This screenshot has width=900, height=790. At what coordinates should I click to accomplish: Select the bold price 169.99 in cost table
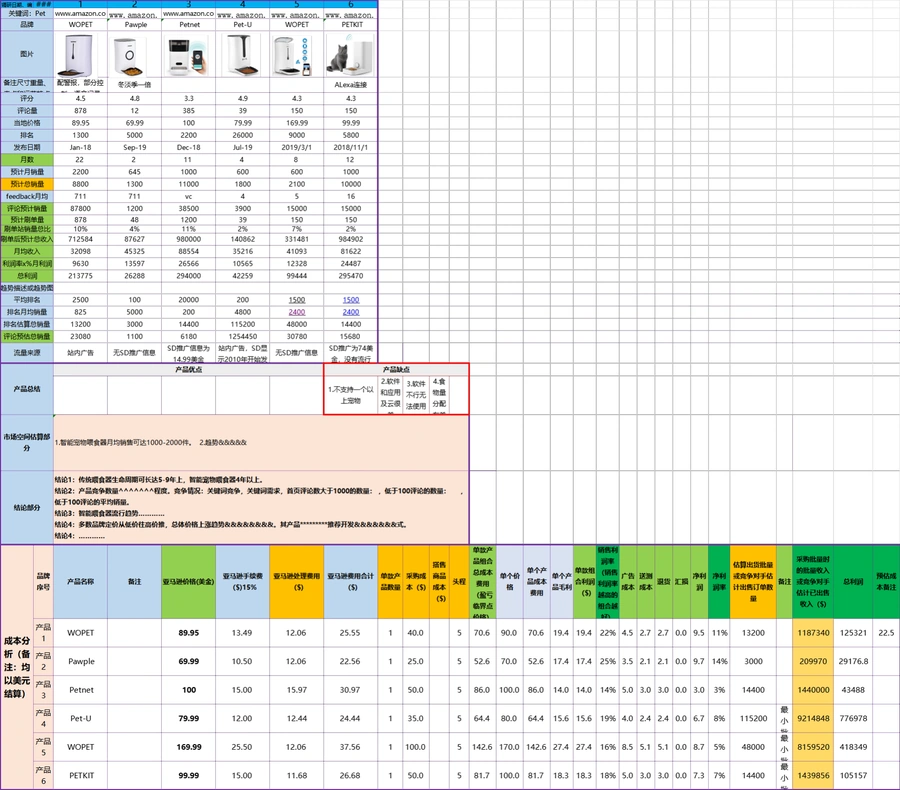[188, 747]
